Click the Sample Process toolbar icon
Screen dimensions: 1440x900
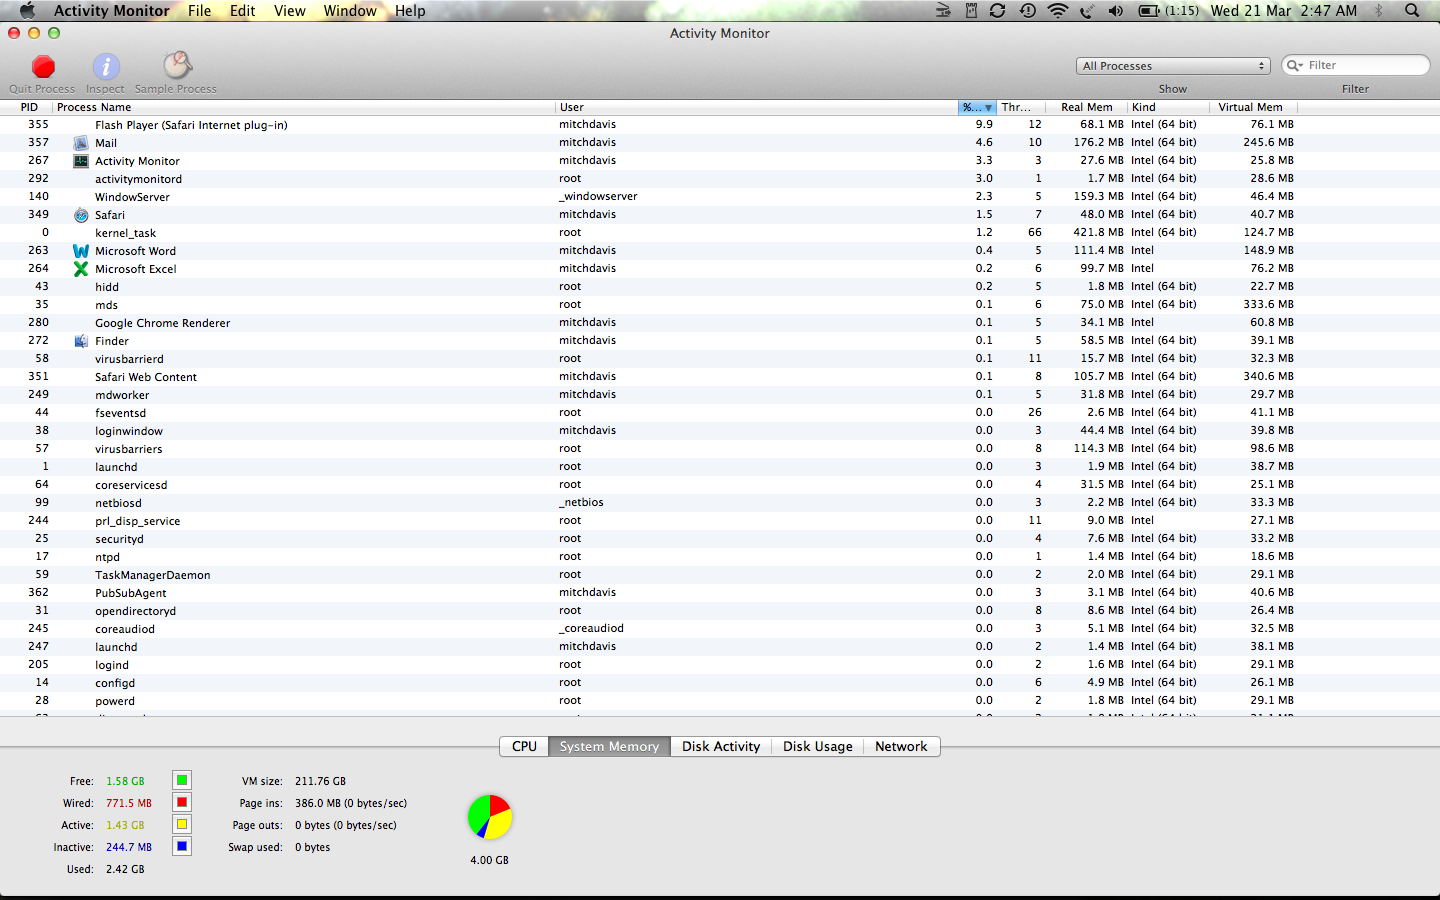(177, 66)
